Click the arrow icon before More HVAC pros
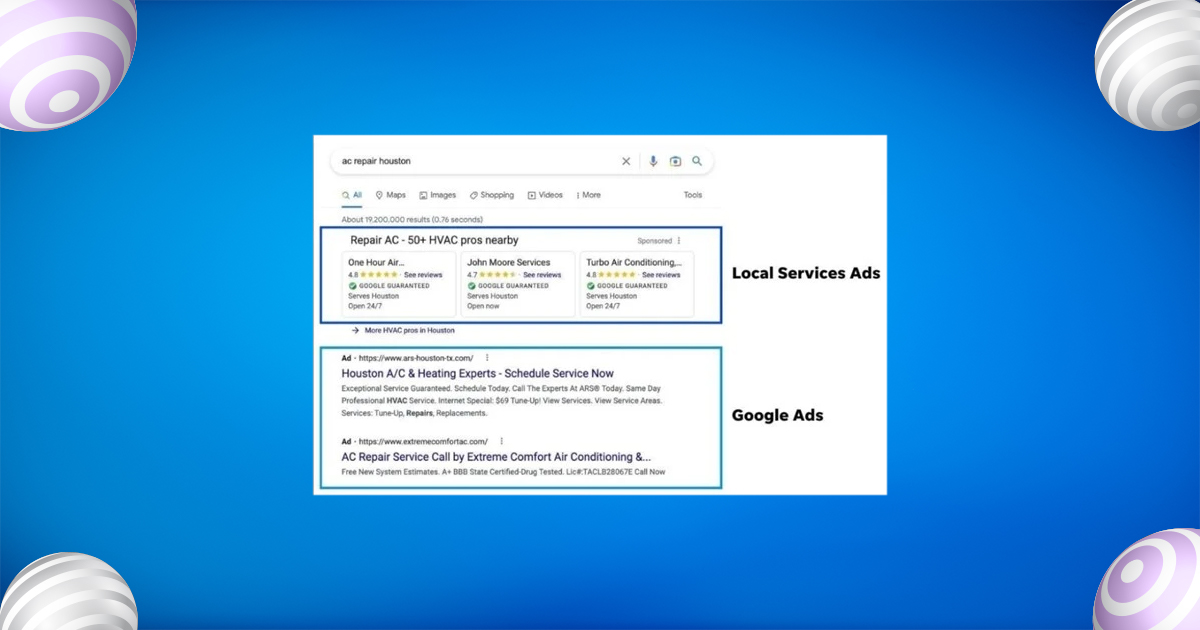This screenshot has height=630, width=1200. click(355, 330)
